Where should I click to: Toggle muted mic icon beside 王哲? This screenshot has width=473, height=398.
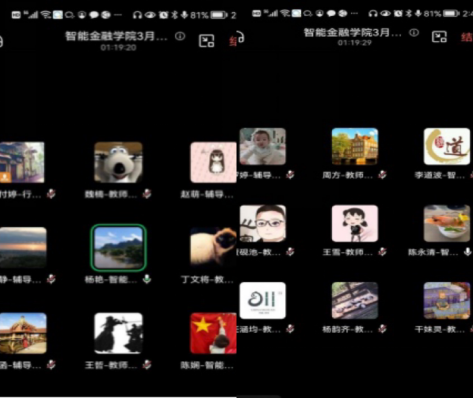[147, 365]
